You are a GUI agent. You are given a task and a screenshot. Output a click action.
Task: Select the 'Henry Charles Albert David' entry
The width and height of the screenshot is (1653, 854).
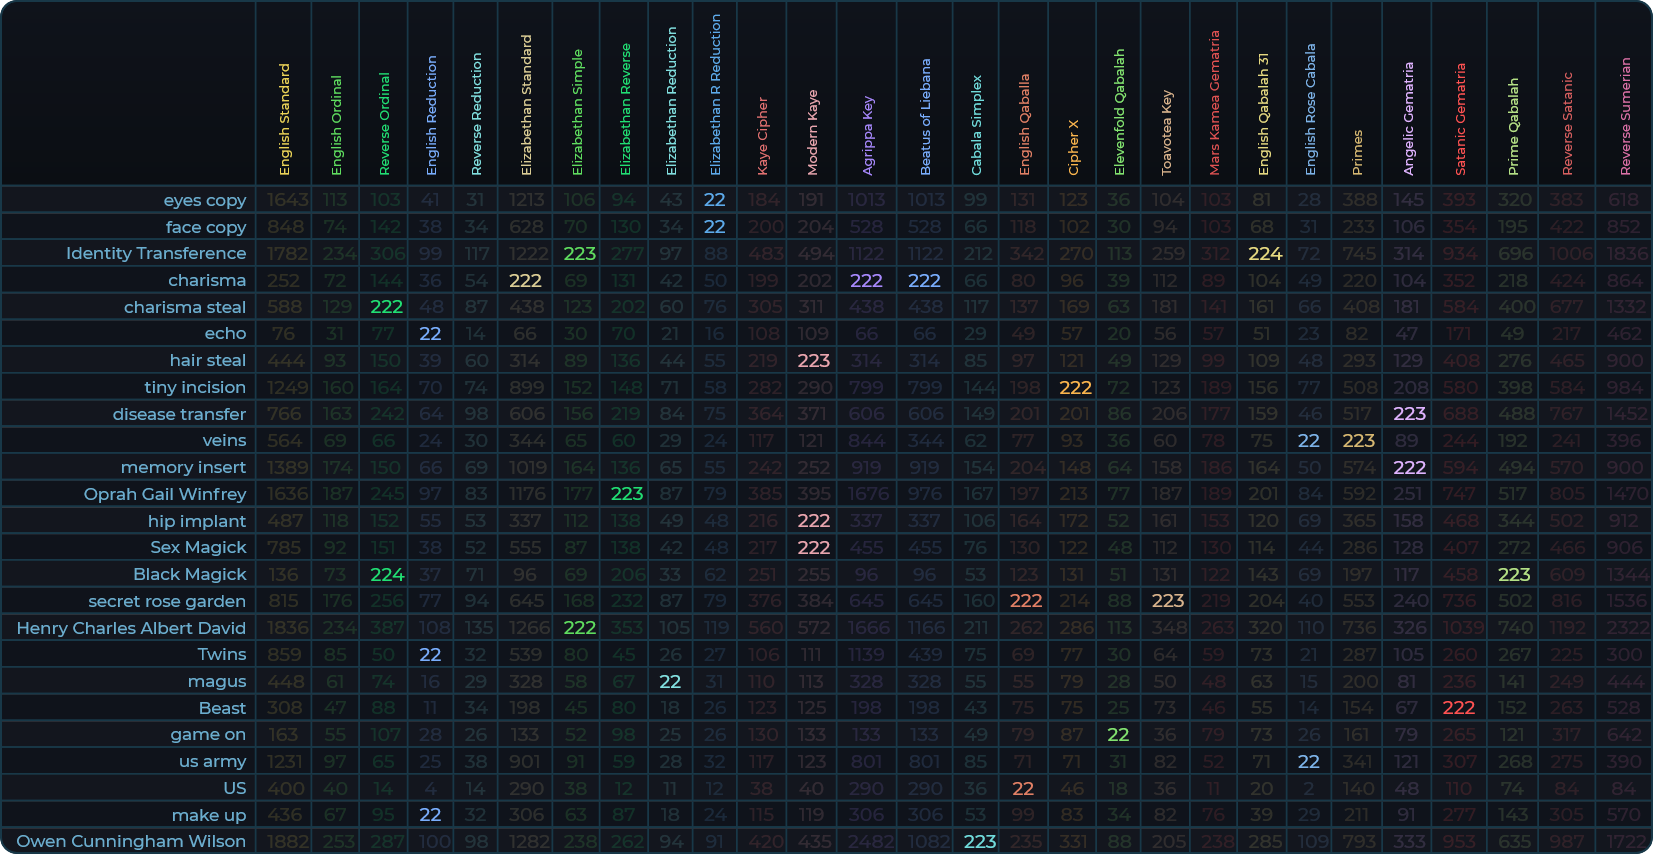pyautogui.click(x=131, y=628)
